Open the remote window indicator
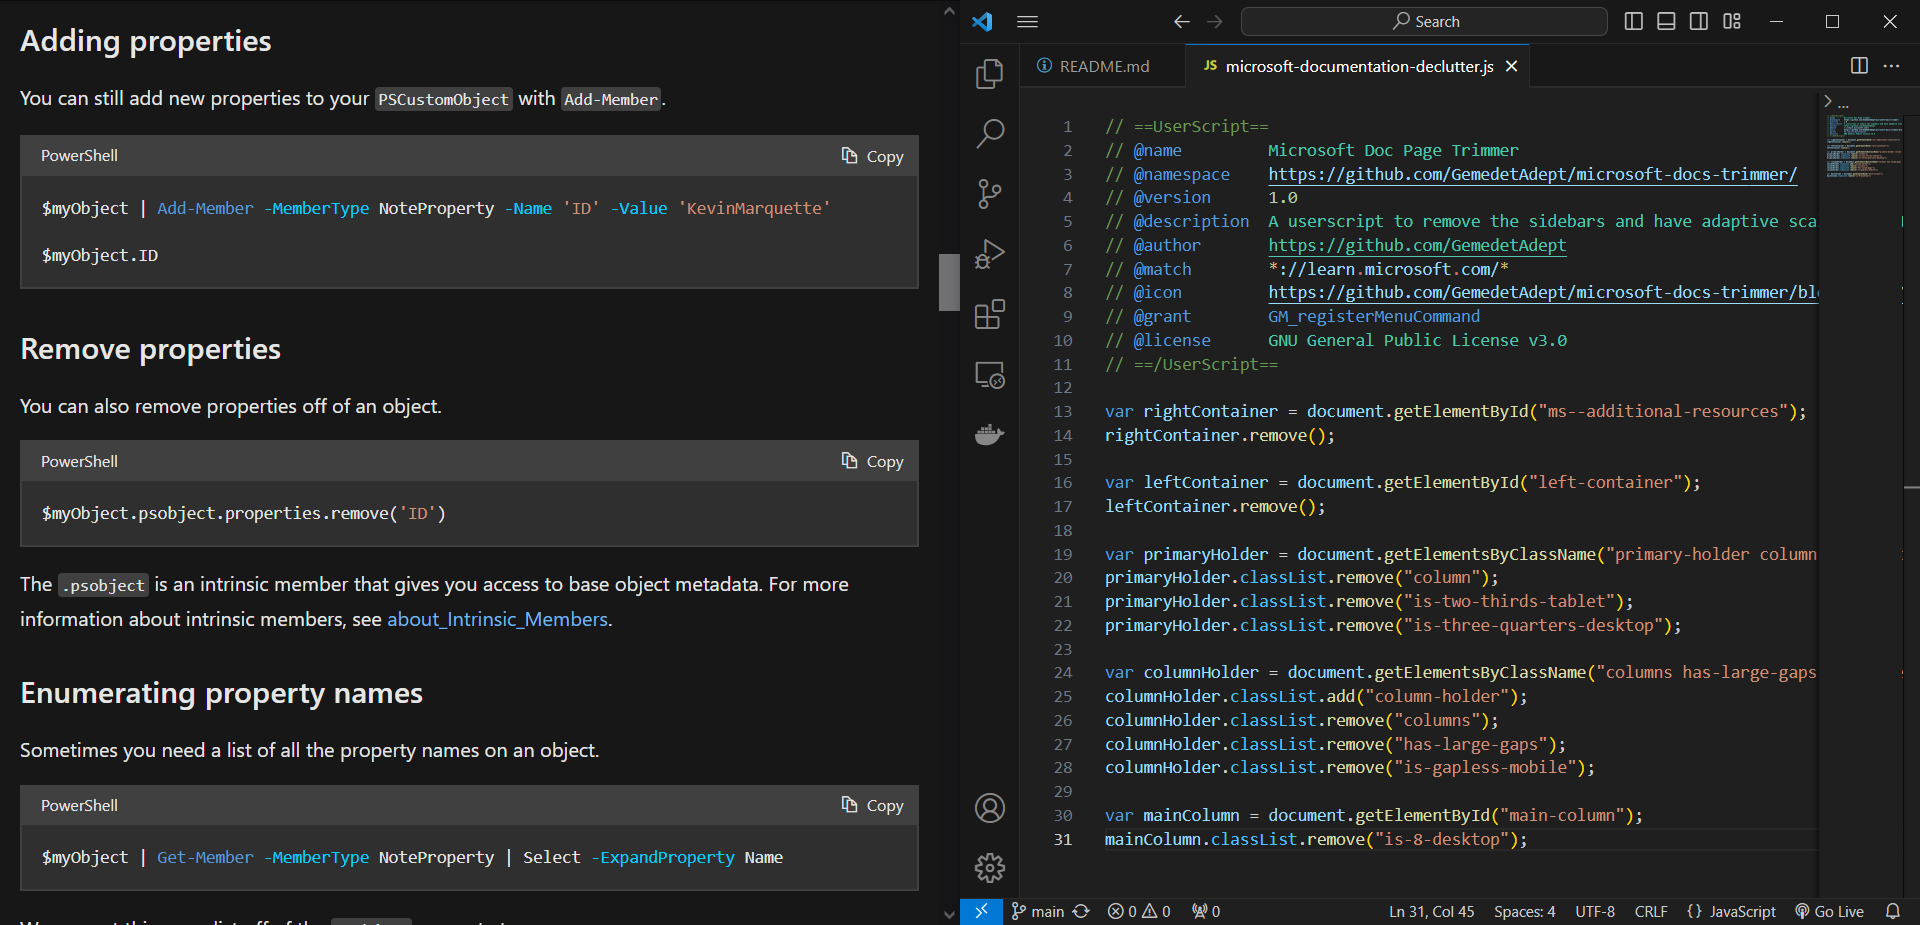Screen dimensions: 1920x925 point(981,911)
